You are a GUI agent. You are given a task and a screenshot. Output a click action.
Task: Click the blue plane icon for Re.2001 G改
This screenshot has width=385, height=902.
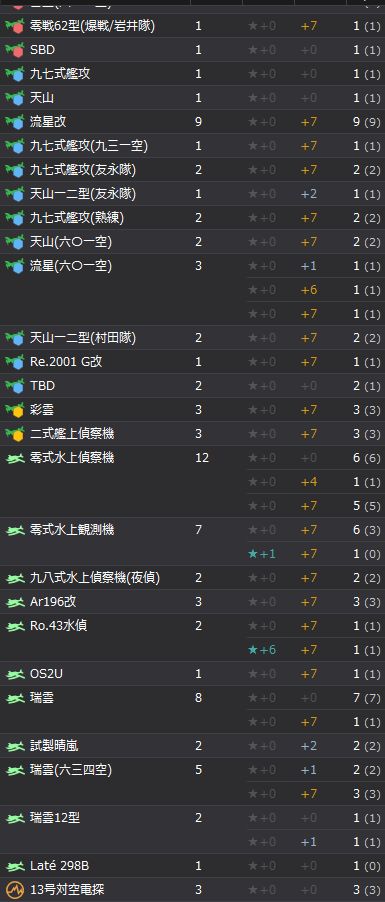pos(14,362)
